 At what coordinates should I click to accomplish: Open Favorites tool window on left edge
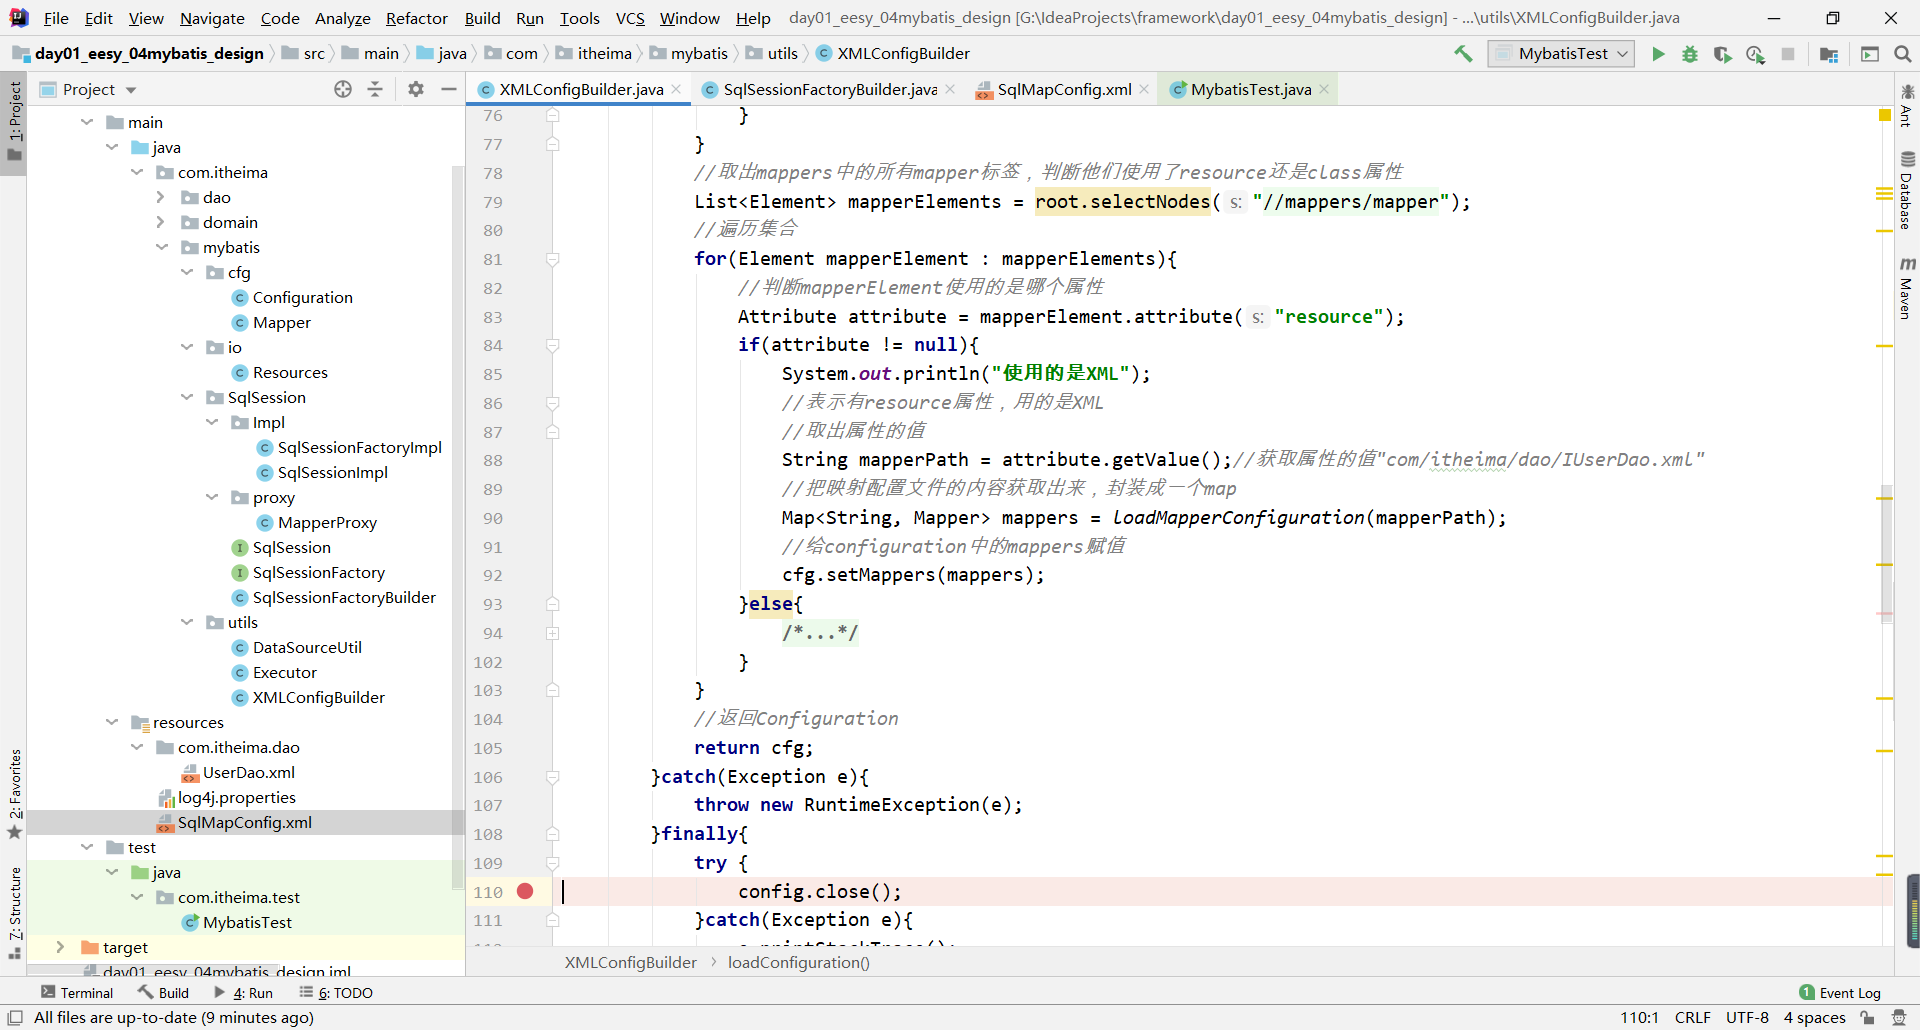coord(15,795)
